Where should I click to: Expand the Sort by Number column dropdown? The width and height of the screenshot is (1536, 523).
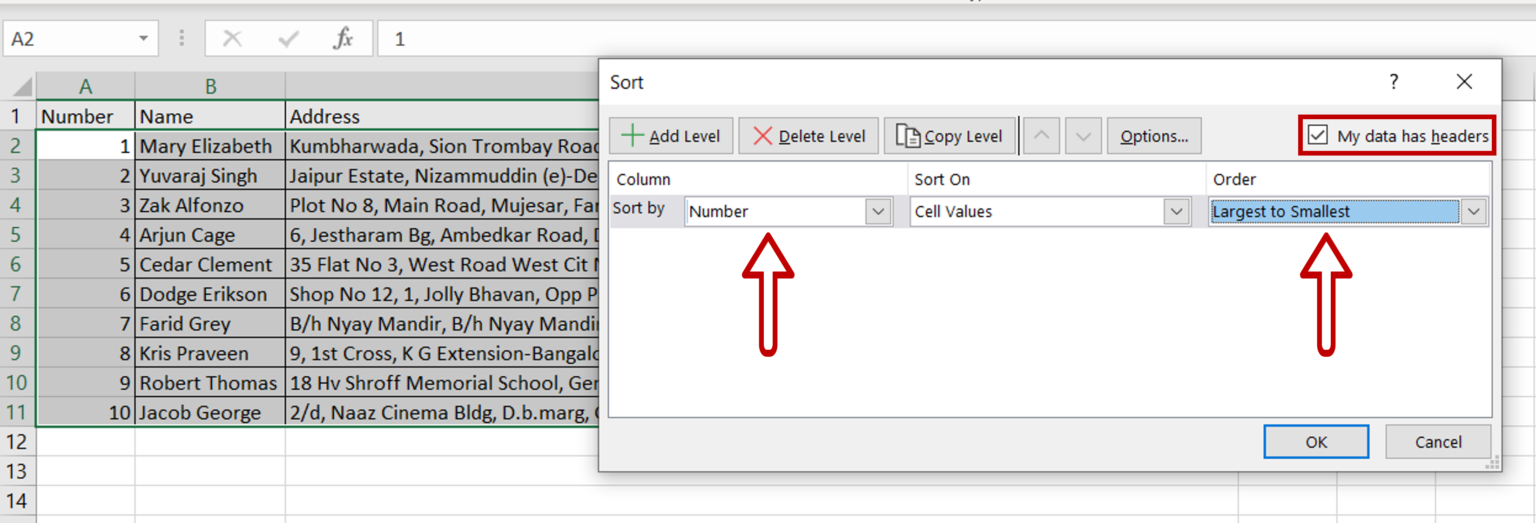click(878, 212)
